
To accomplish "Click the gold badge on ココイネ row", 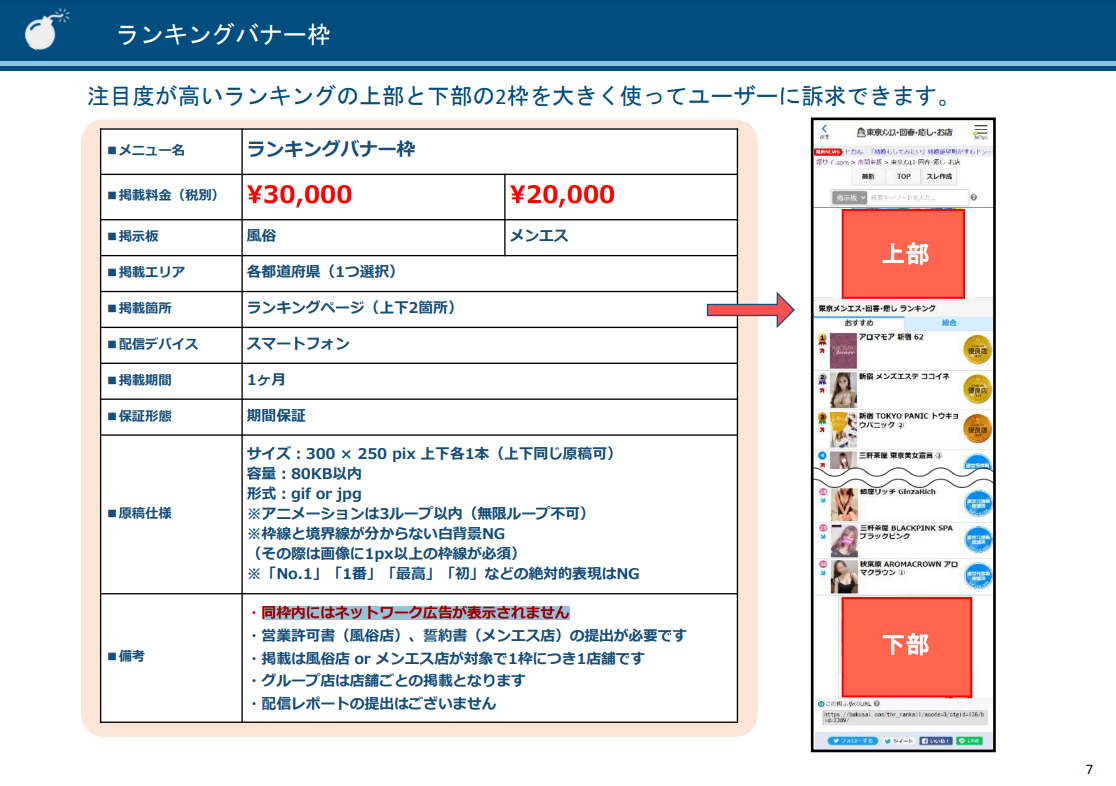I will (x=977, y=389).
